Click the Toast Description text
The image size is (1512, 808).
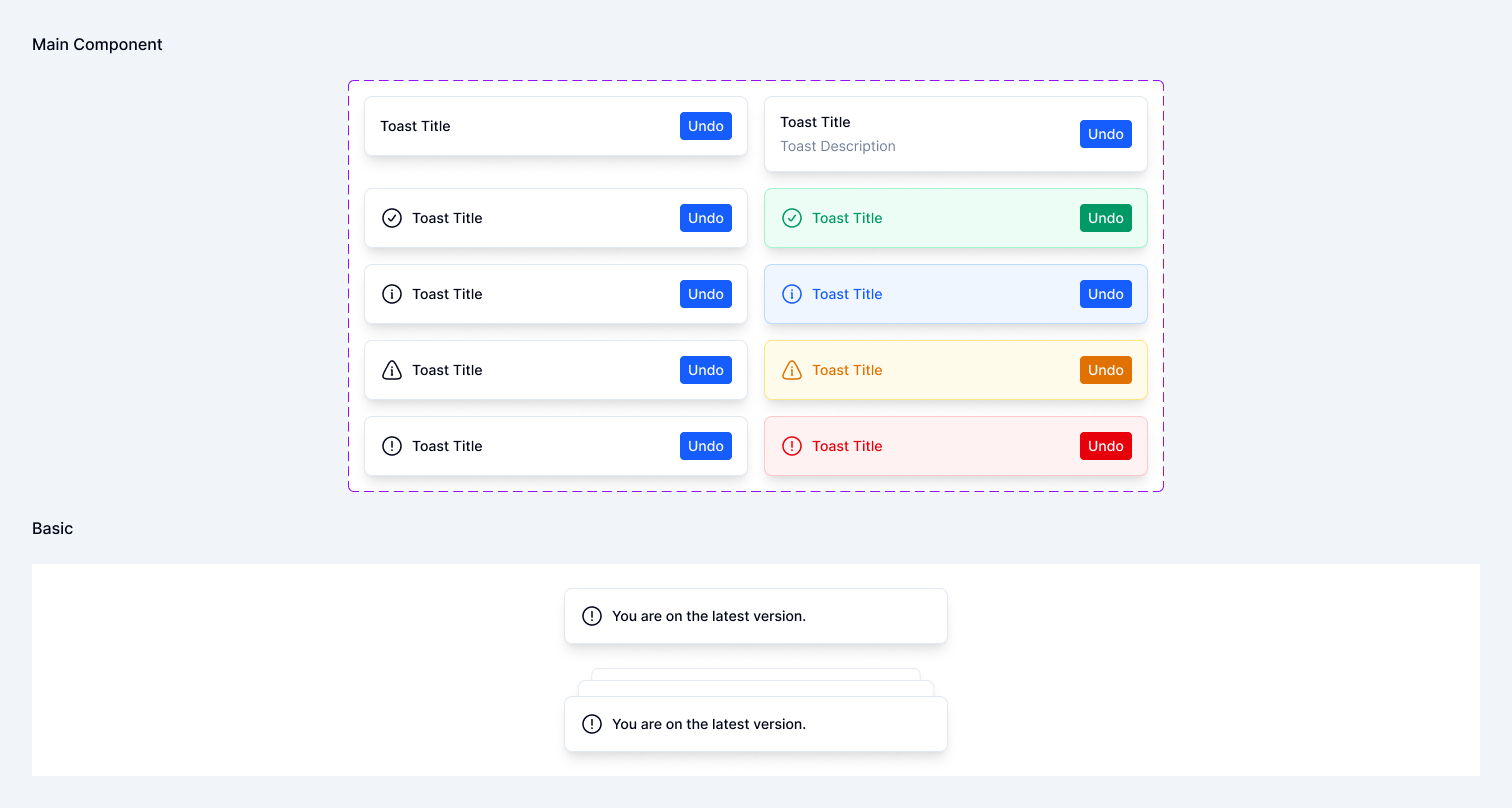click(x=837, y=146)
